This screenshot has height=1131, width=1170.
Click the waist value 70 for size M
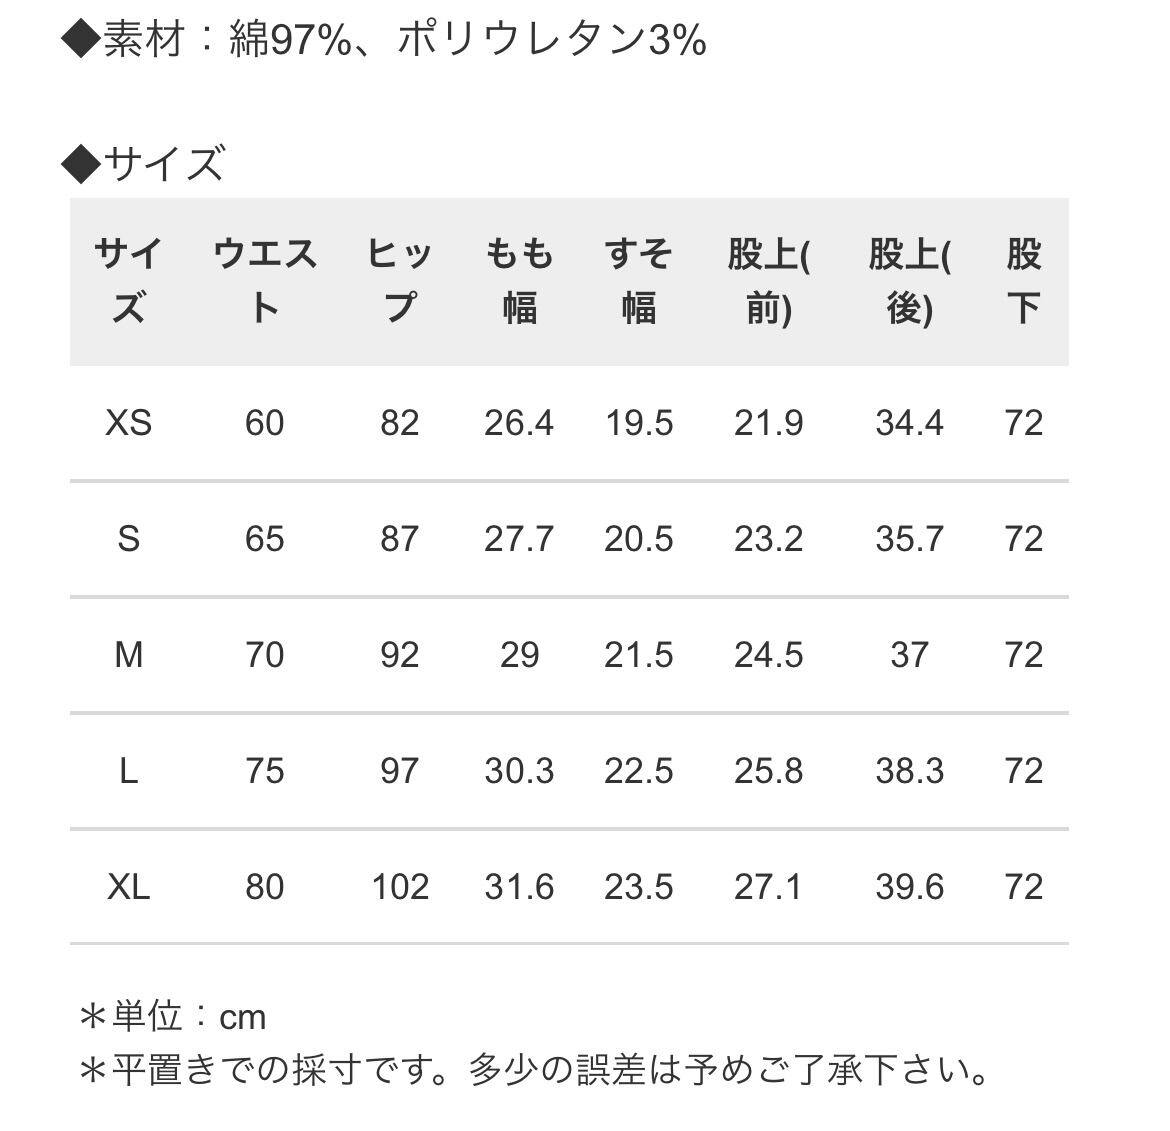(264, 655)
